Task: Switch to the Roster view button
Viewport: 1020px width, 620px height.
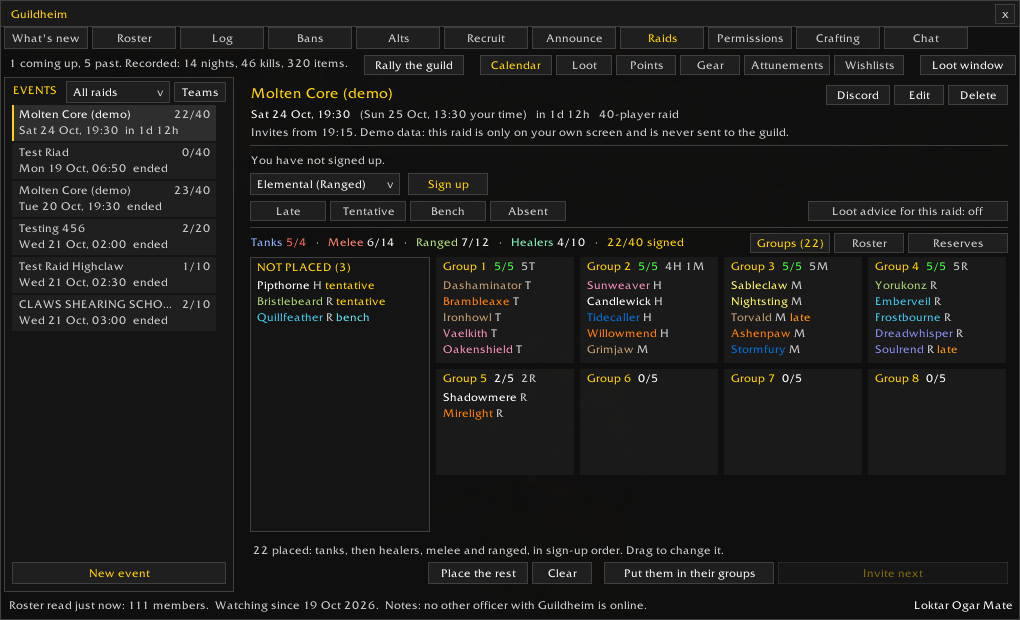Action: pos(869,243)
